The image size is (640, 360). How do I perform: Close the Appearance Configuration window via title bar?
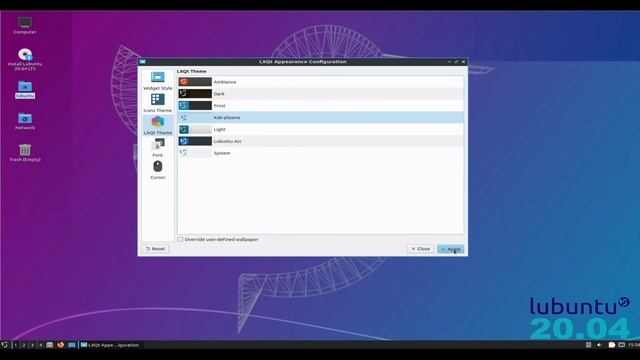(463, 62)
